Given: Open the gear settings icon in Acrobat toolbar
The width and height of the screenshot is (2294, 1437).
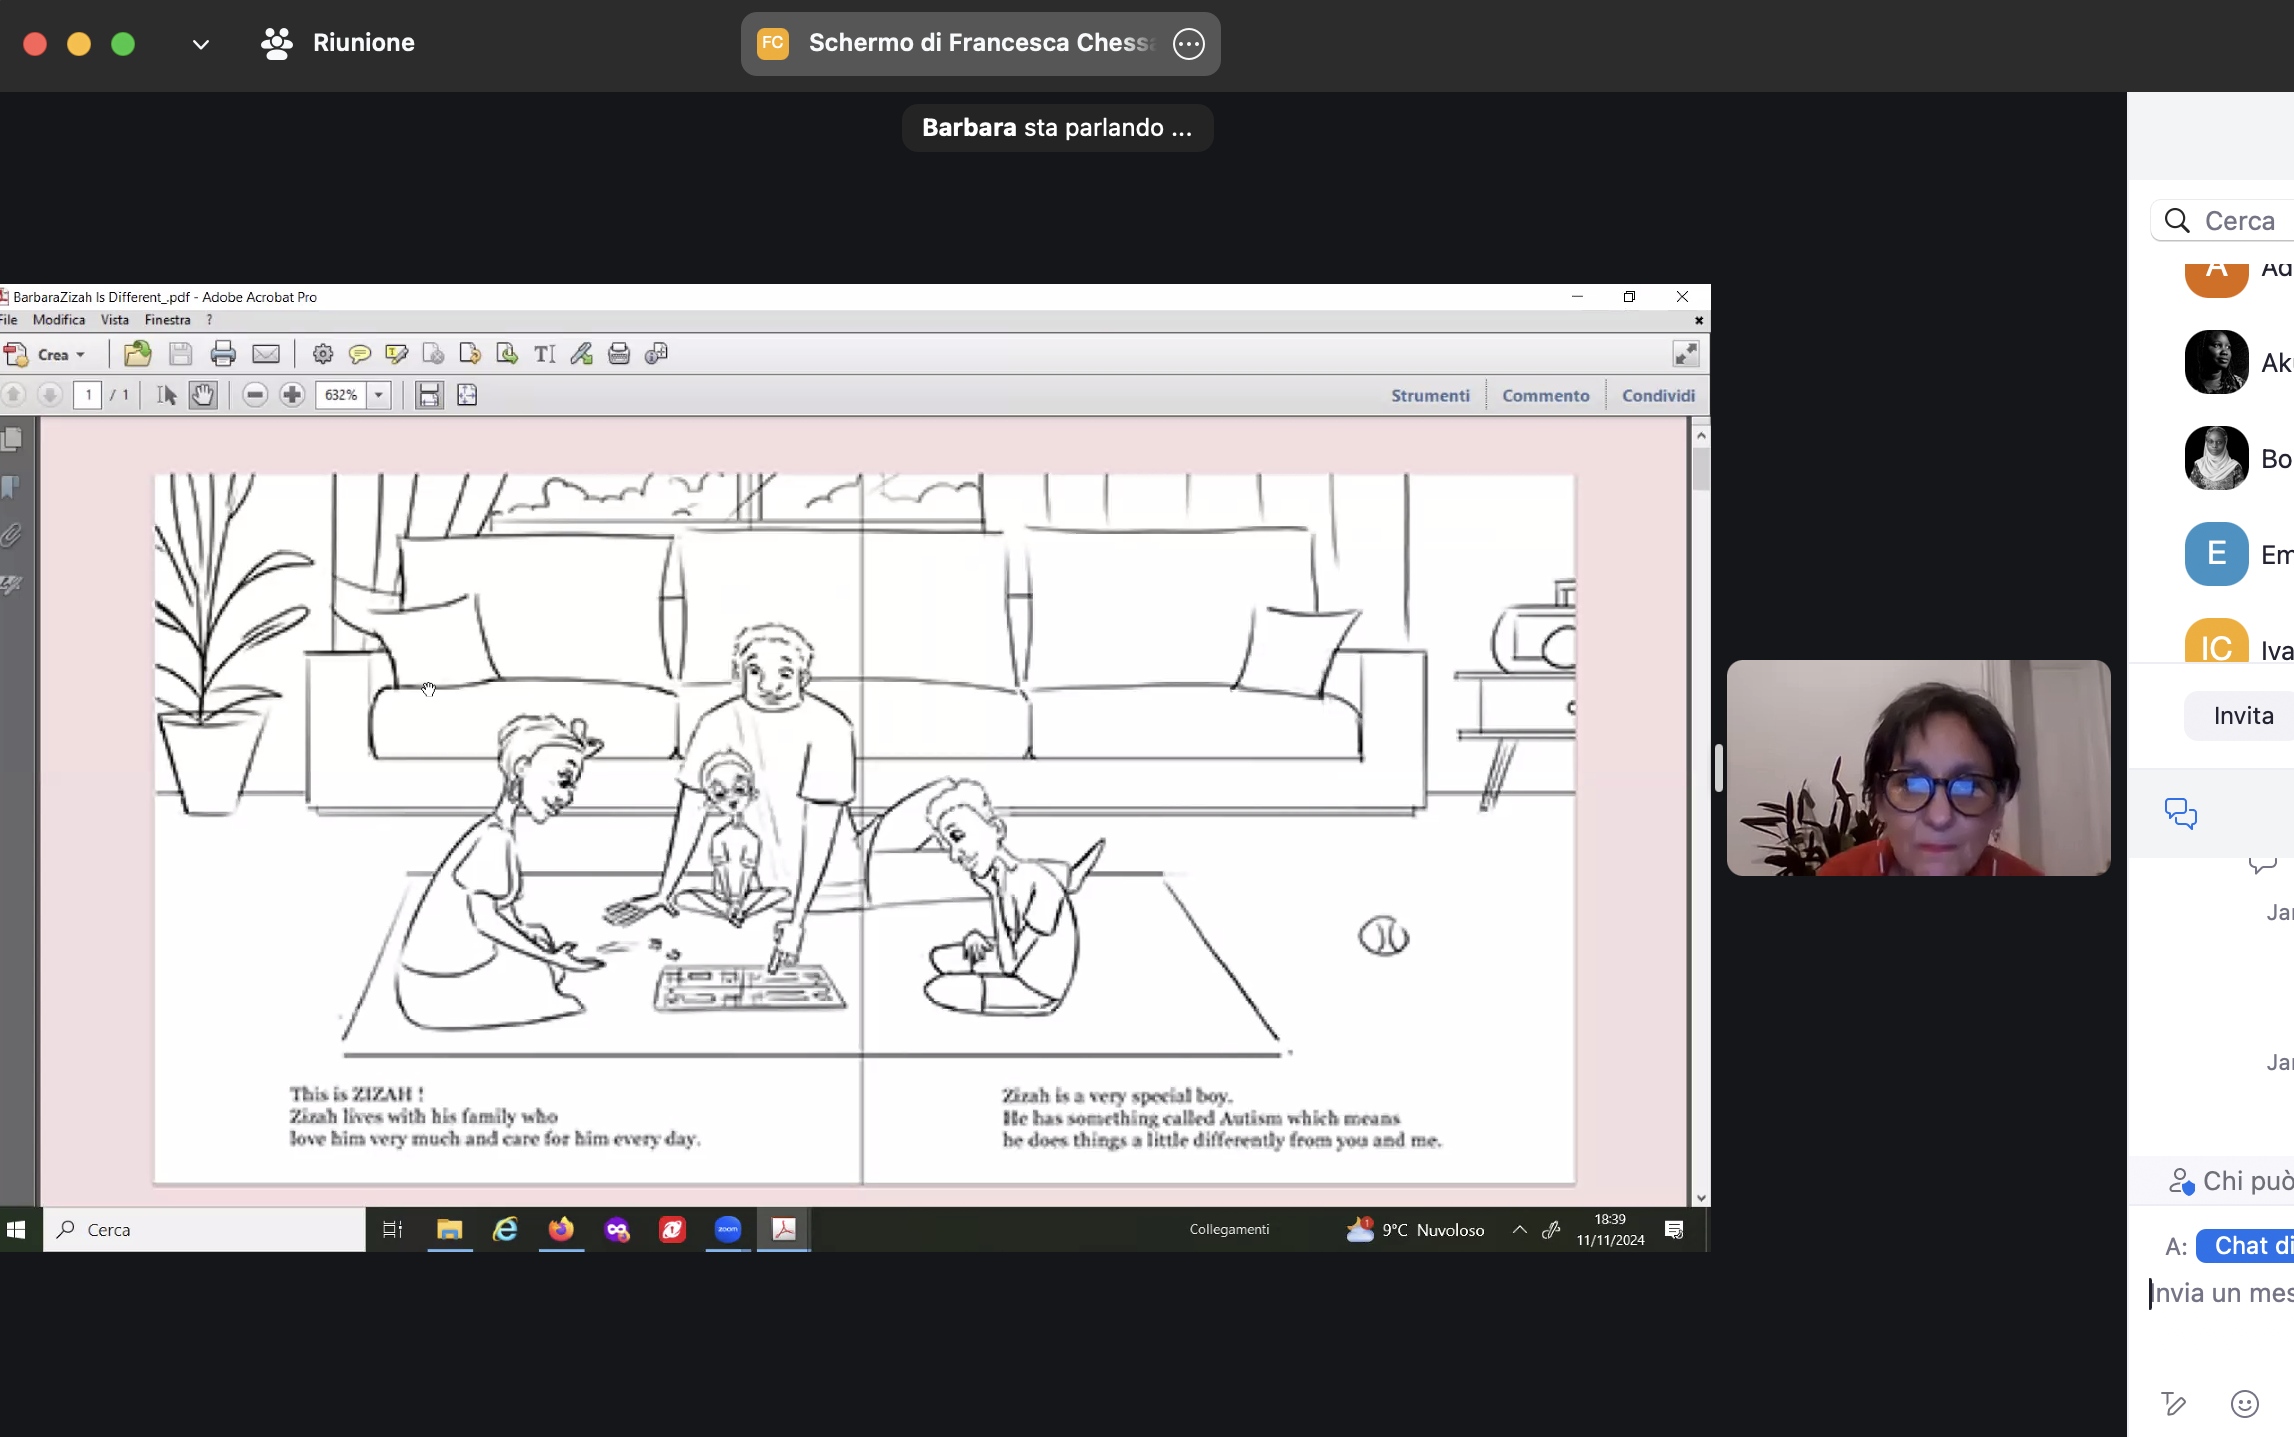Looking at the screenshot, I should [322, 353].
